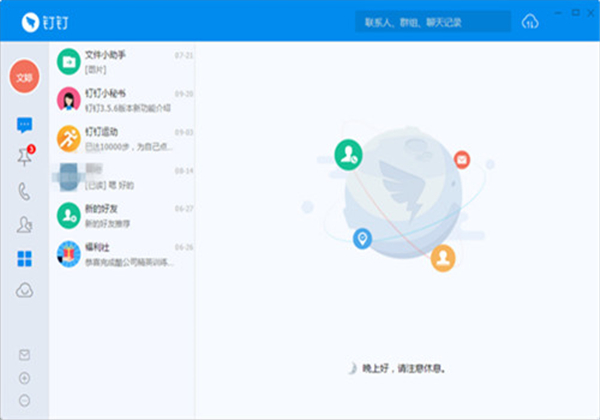Open the phone calls icon
The height and width of the screenshot is (420, 600).
point(24,191)
